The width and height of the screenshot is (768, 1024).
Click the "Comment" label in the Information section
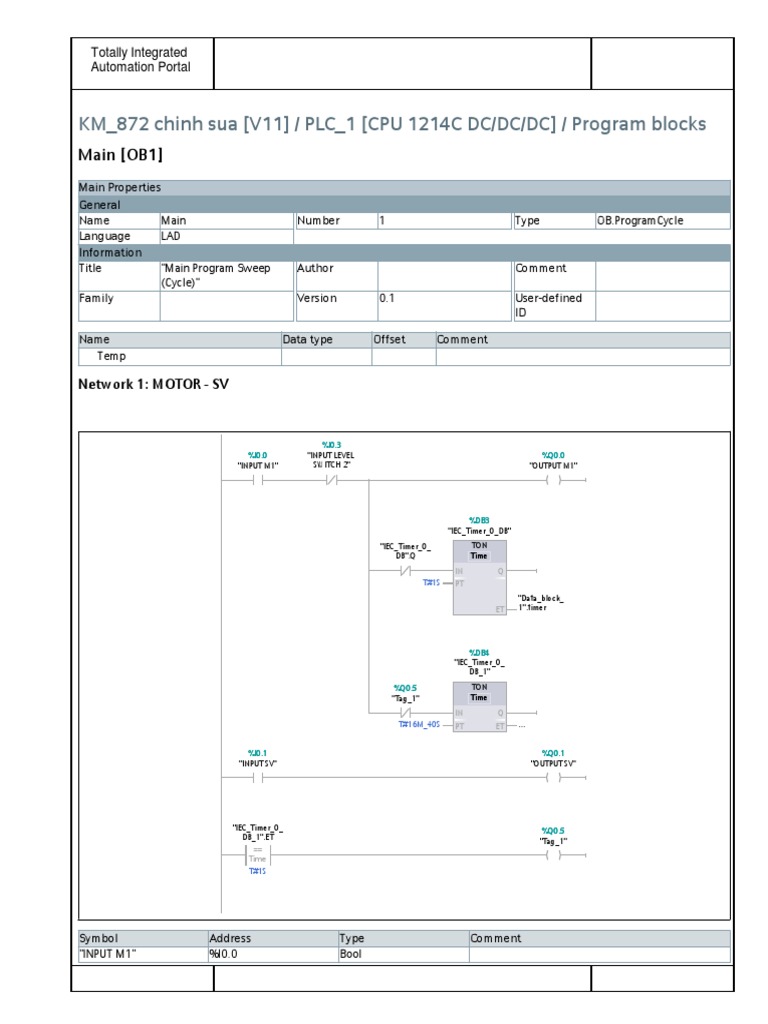554,276
